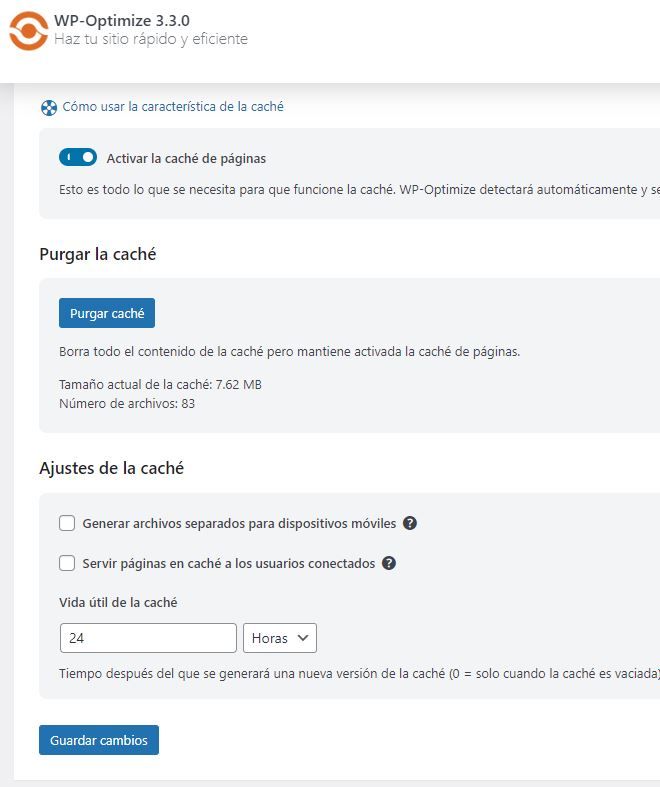The image size is (660, 787).
Task: Click the Esto es todo lo que se necesita text
Action: coord(359,190)
